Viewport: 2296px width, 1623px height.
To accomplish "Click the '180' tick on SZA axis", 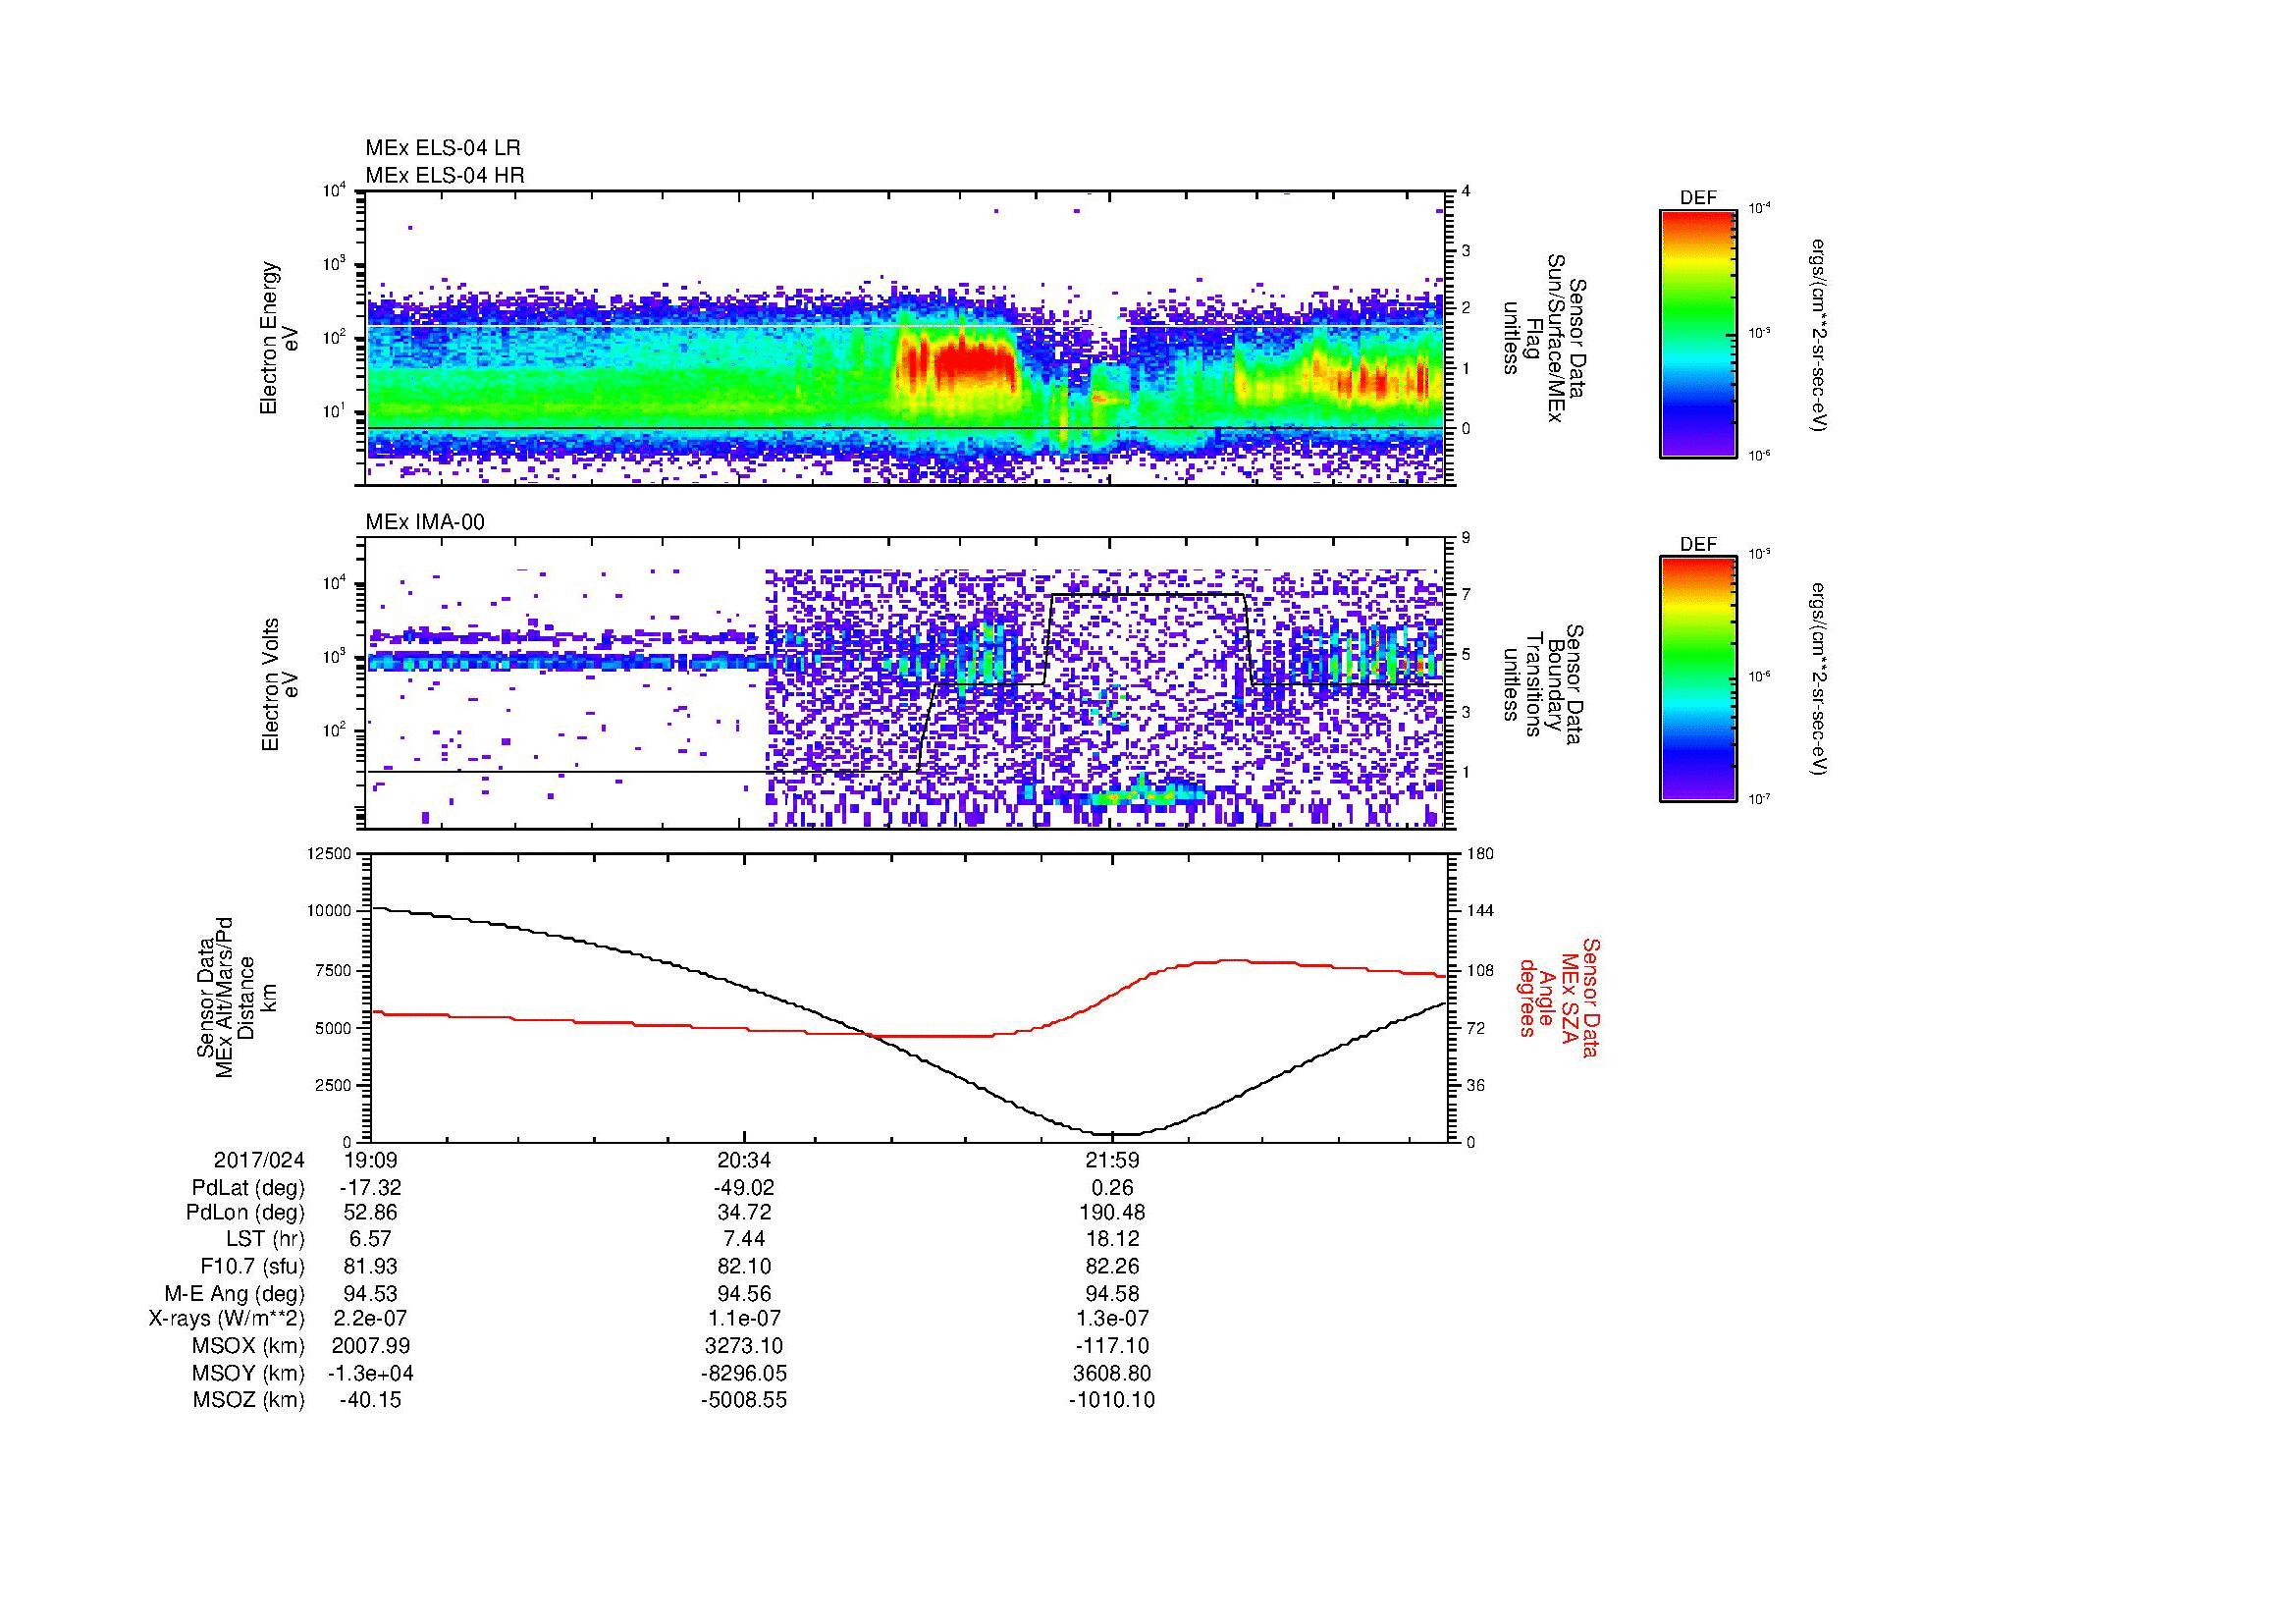I will pyautogui.click(x=1480, y=854).
